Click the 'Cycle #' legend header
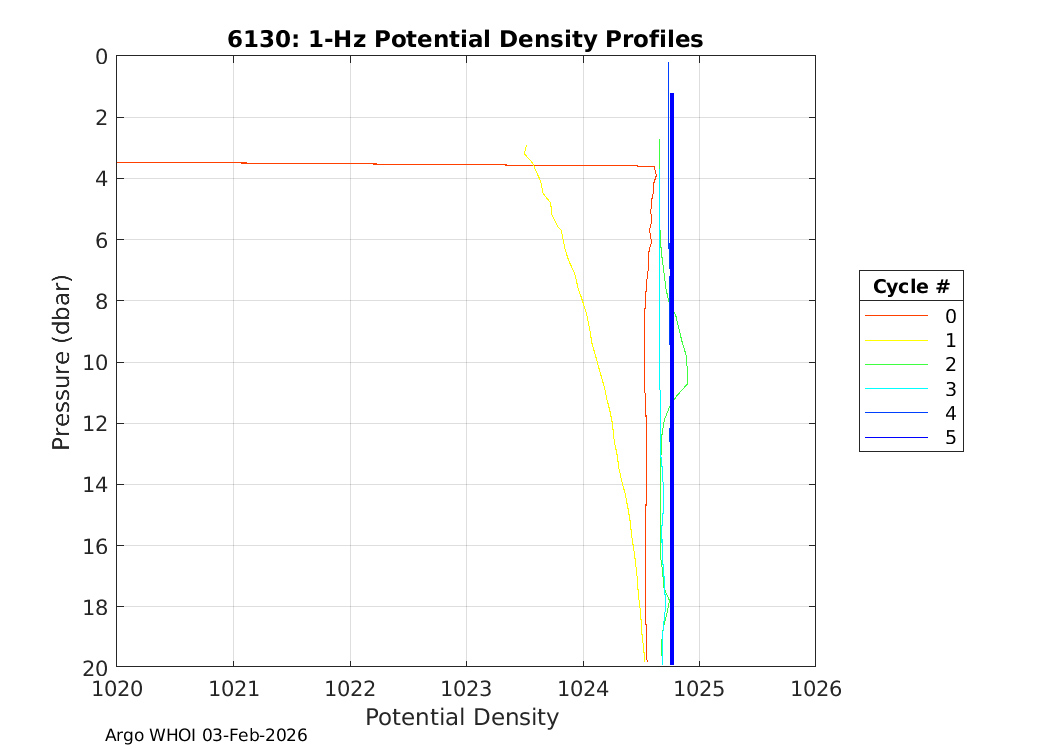1050x750 pixels. [x=910, y=287]
